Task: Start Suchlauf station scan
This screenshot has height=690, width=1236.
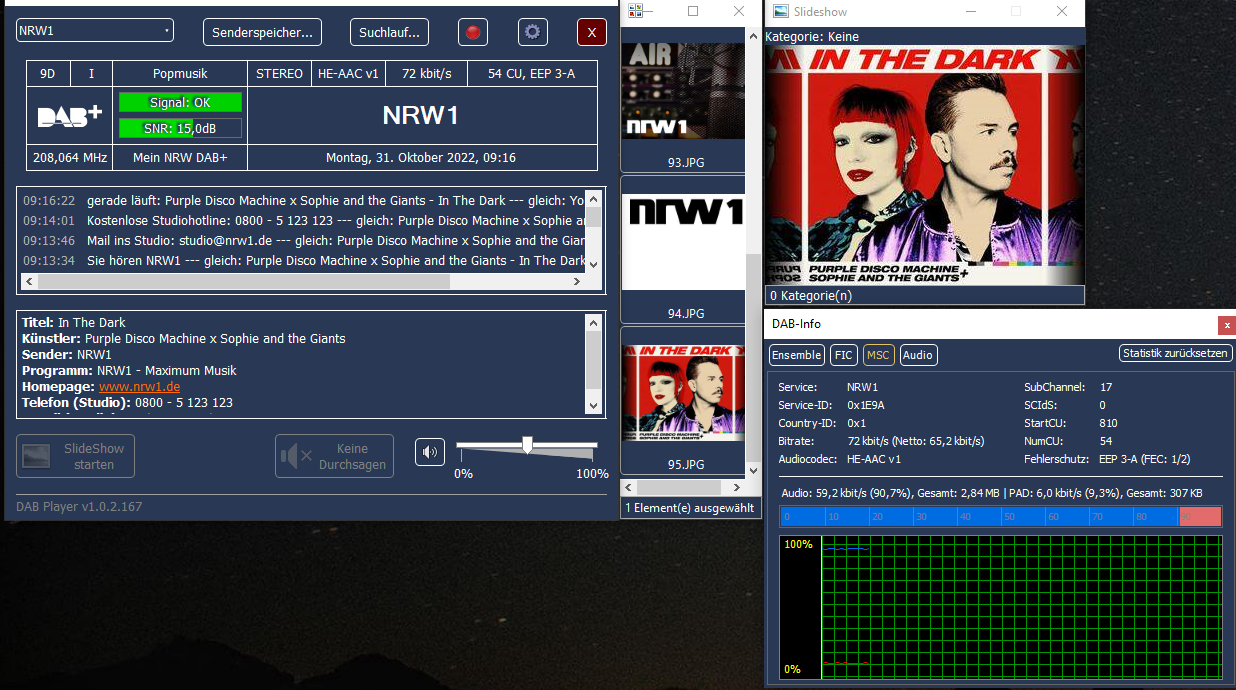Action: 389,32
